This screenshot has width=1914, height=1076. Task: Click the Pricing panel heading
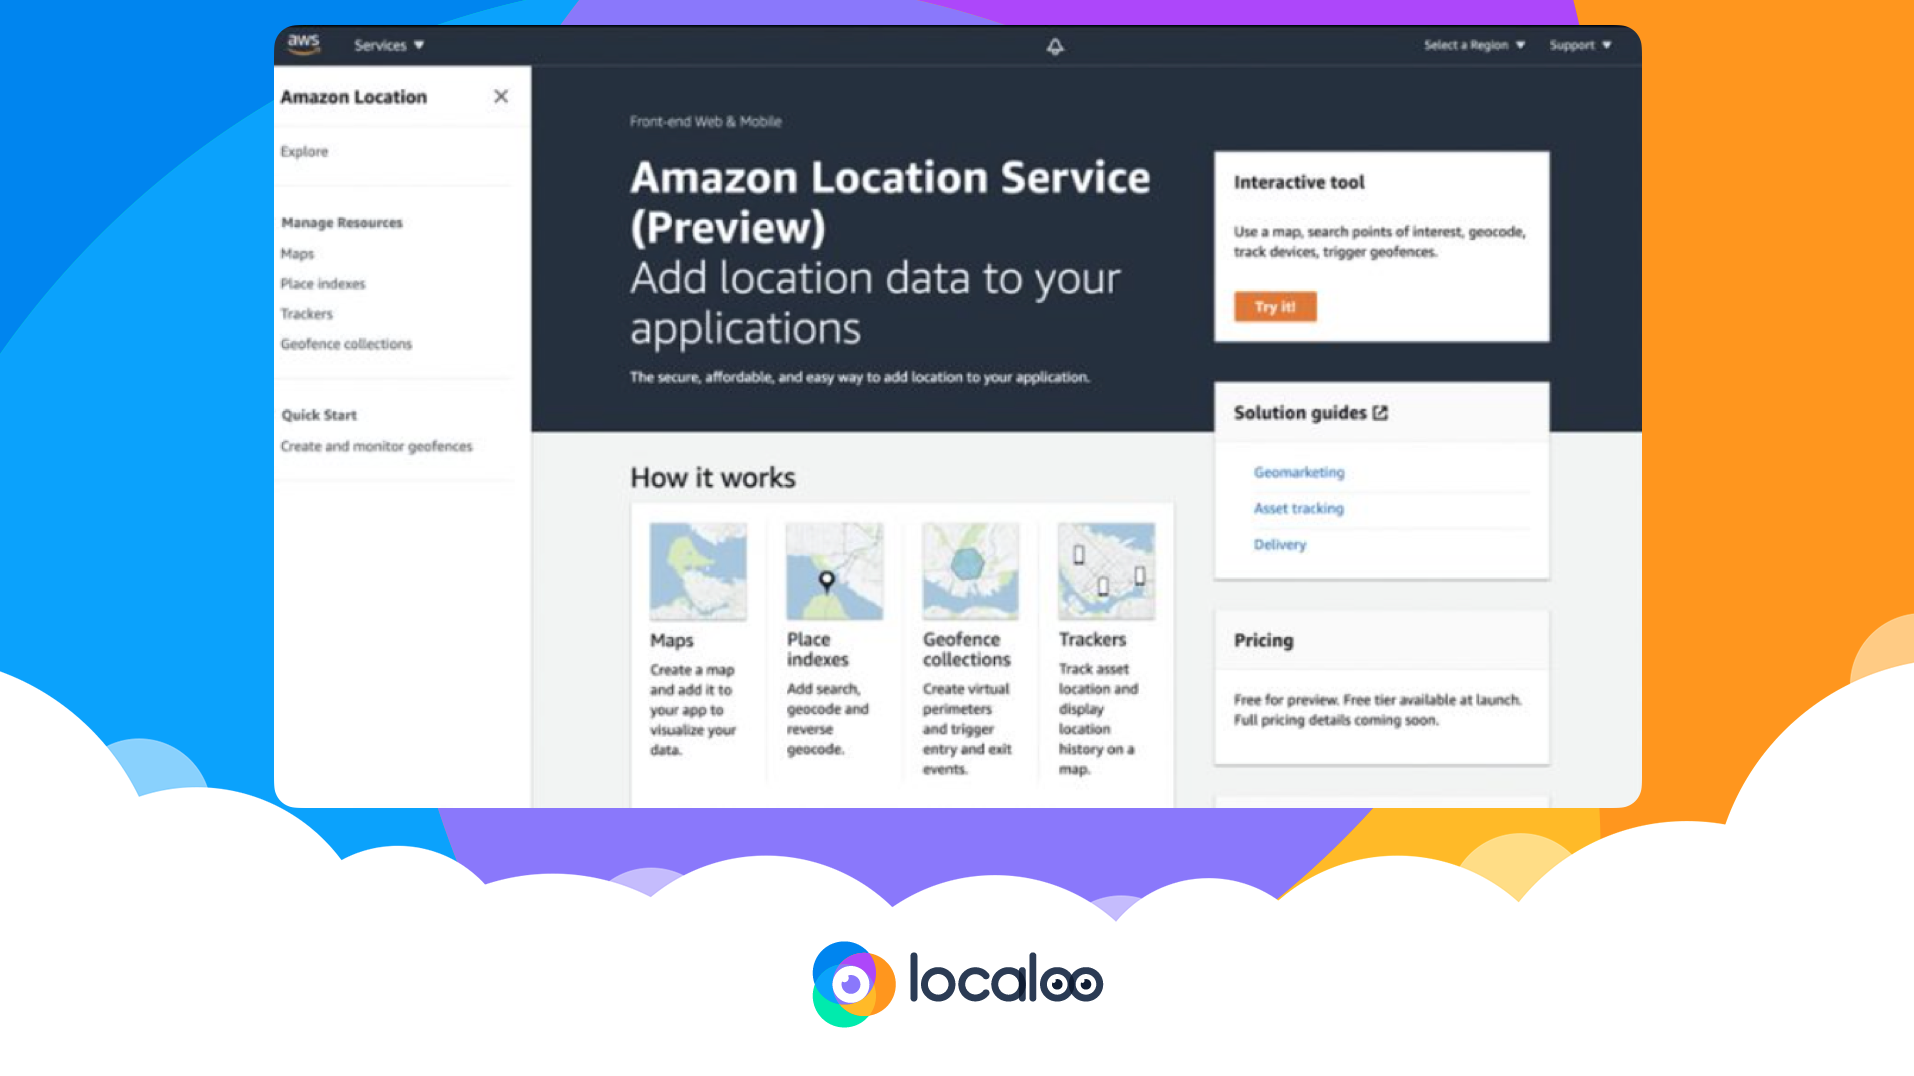(1263, 640)
